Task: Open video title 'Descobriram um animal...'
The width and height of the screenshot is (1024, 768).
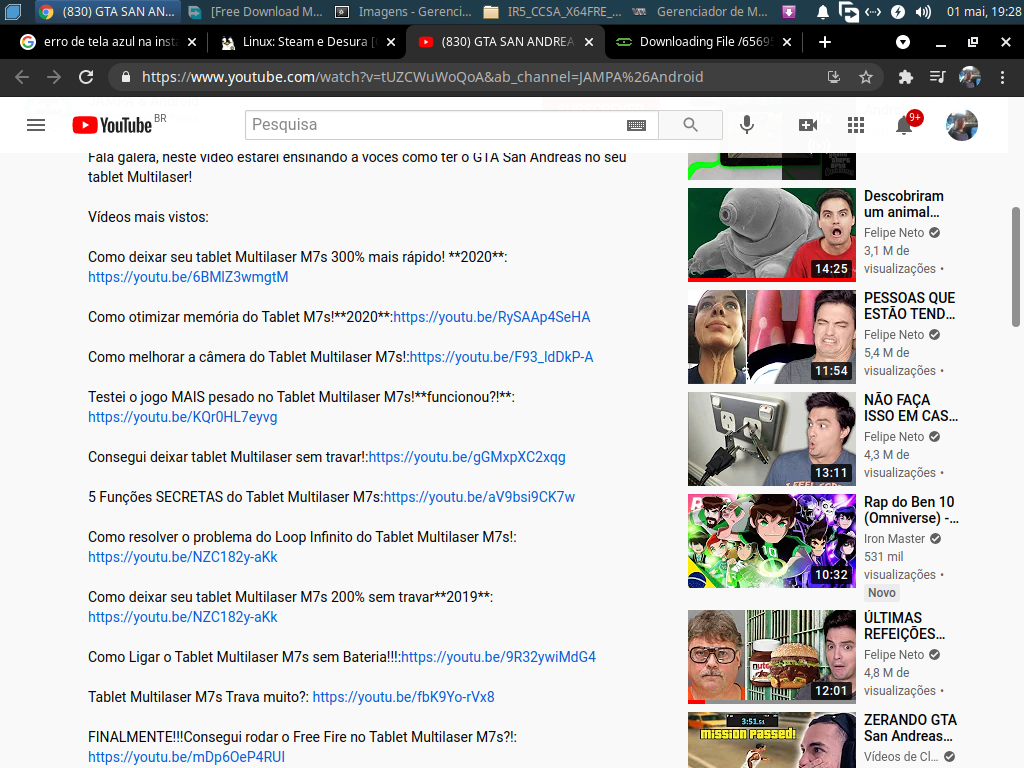Action: [x=904, y=204]
